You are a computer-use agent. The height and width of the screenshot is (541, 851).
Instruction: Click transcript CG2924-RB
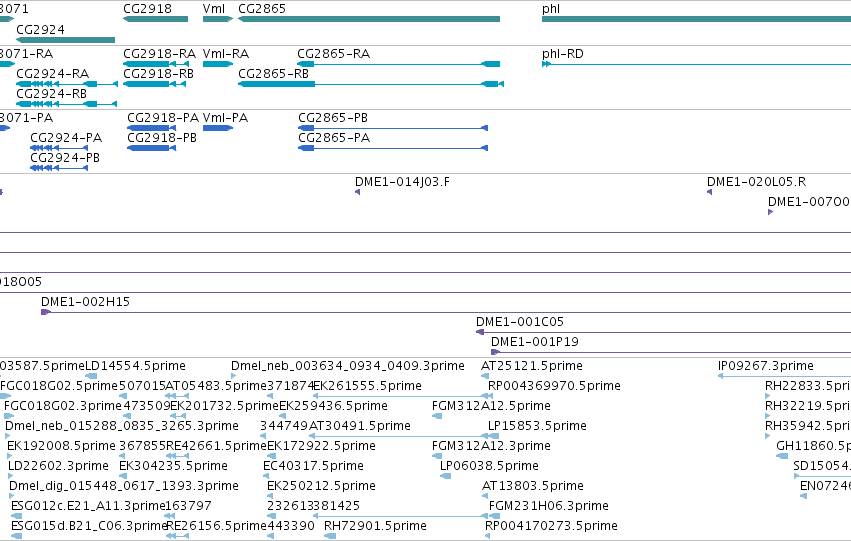51,93
